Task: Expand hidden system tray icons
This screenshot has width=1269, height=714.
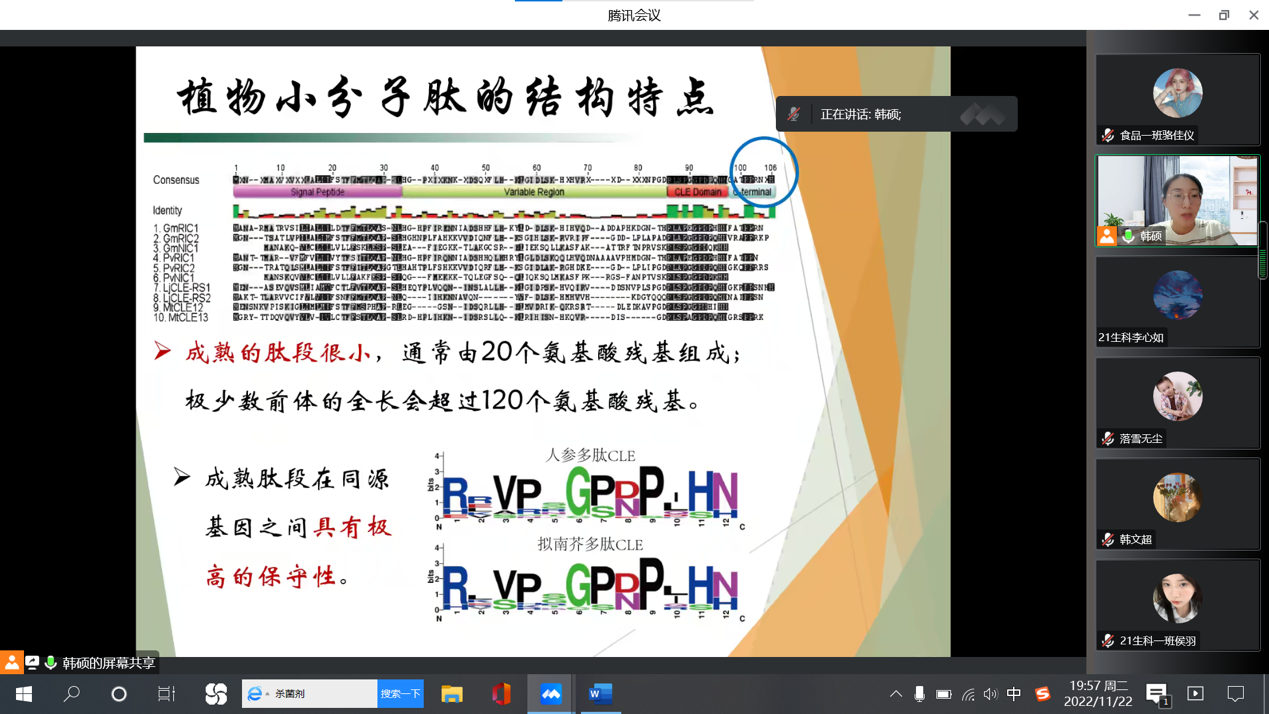Action: (896, 694)
